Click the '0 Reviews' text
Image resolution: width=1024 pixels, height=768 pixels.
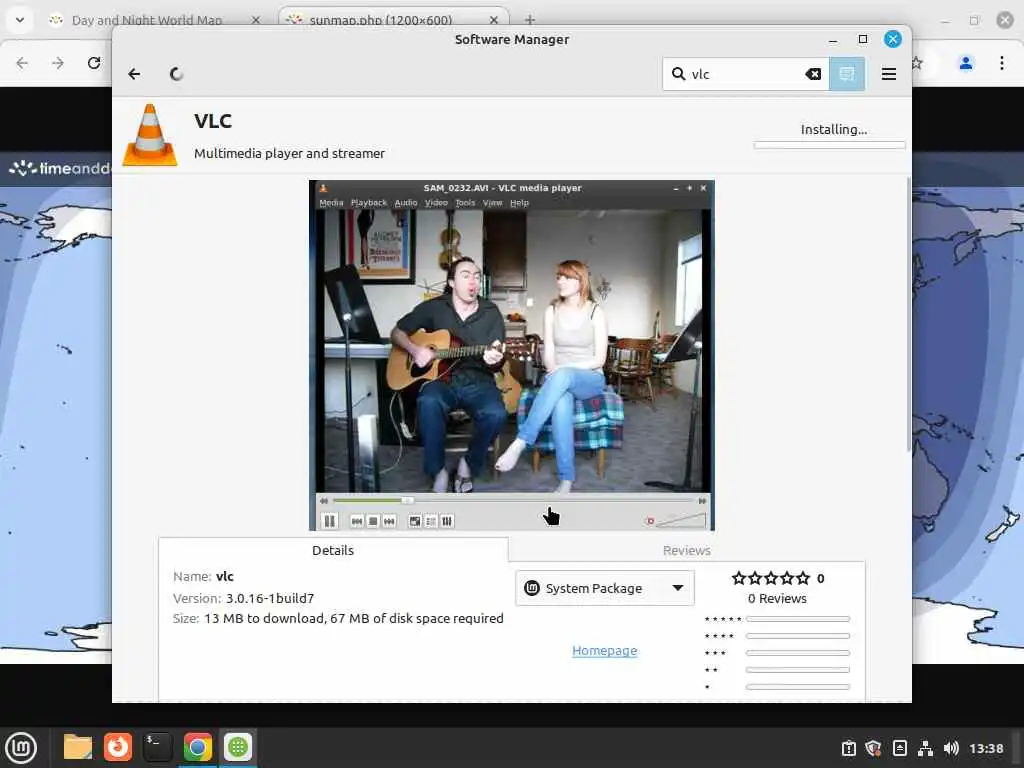777,598
